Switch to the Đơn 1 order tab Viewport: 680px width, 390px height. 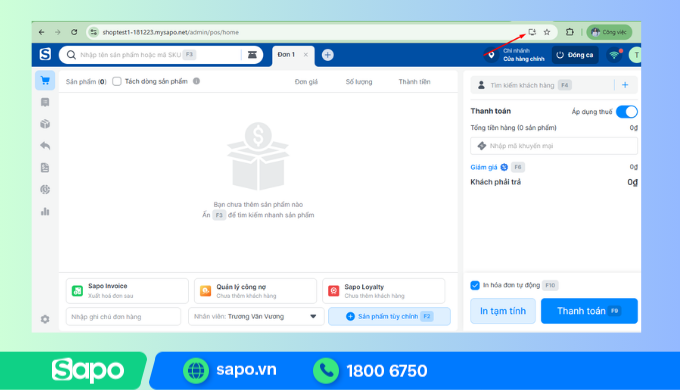(x=286, y=55)
